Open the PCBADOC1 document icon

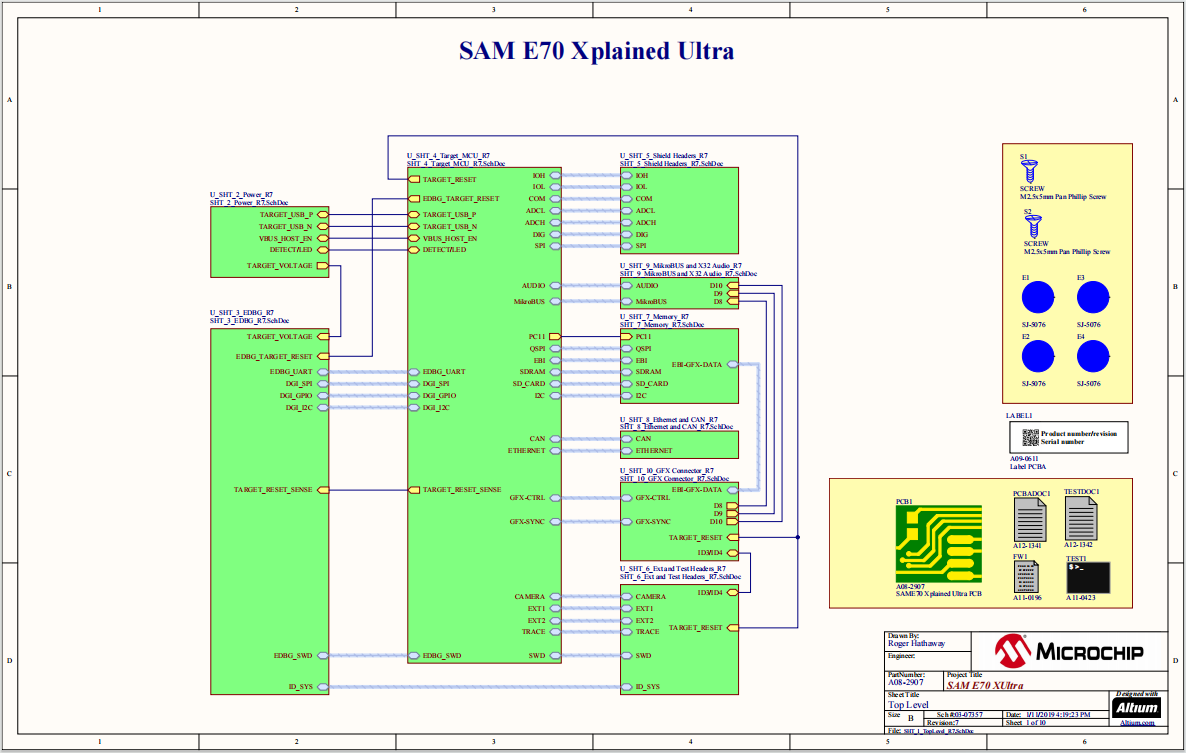pos(1030,519)
